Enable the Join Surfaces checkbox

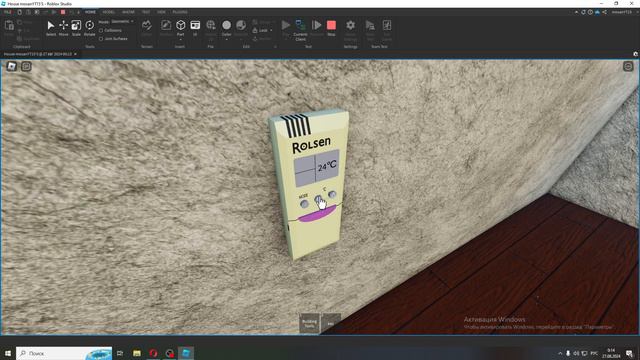coord(101,39)
